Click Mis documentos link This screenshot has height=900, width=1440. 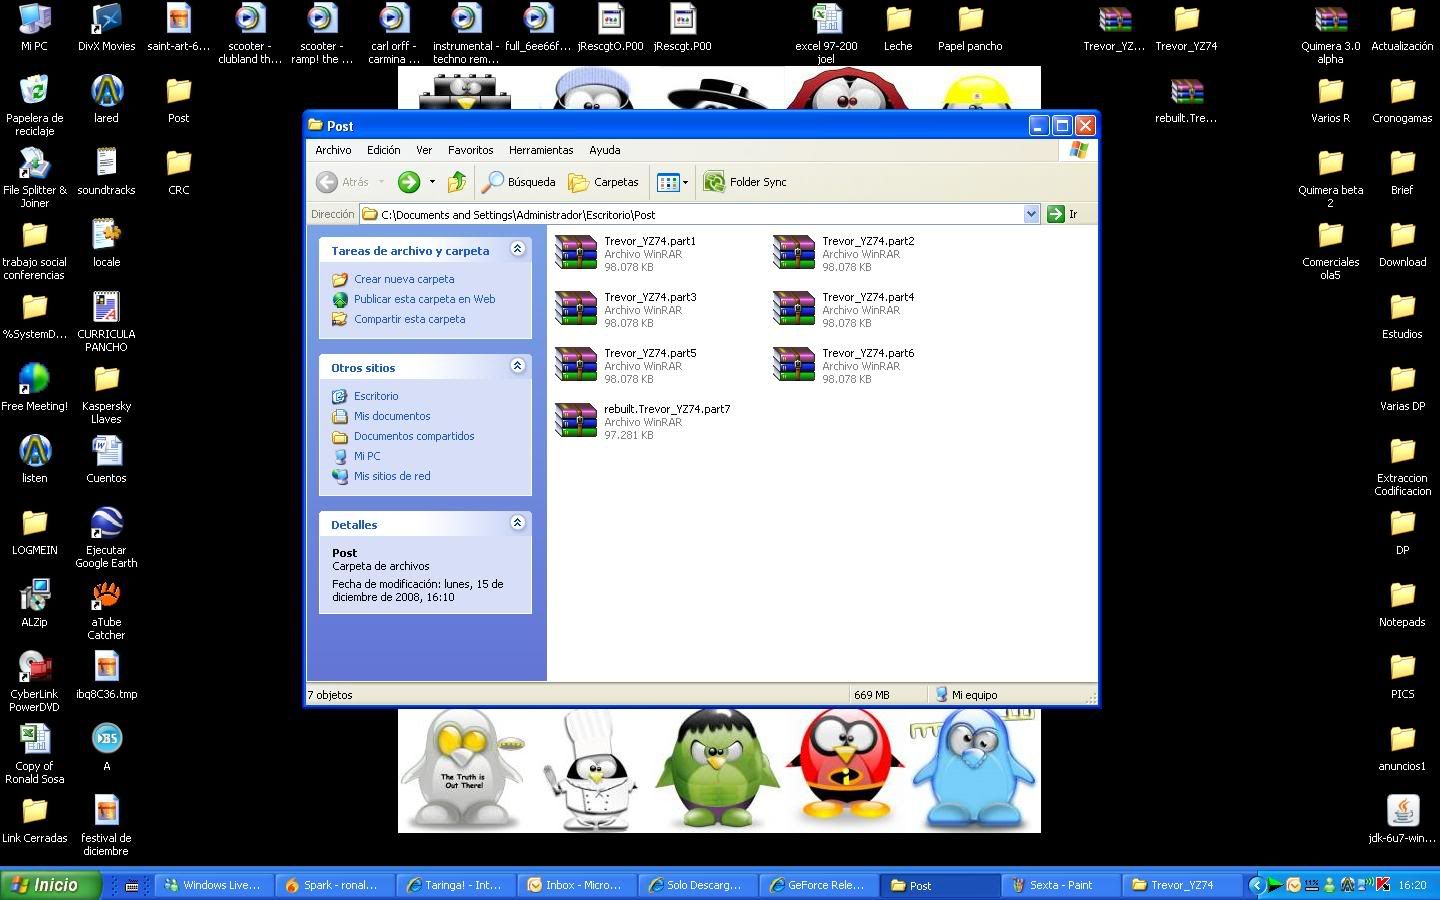pyautogui.click(x=392, y=416)
